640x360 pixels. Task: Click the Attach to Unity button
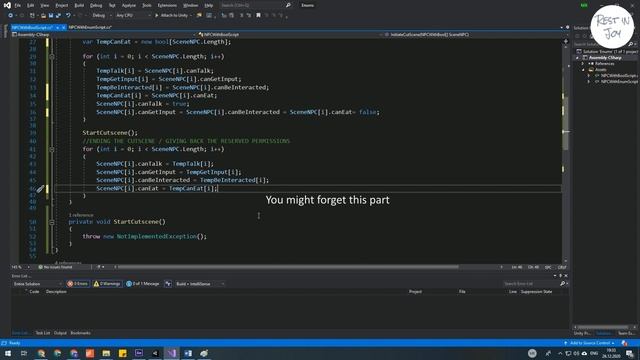pos(171,16)
